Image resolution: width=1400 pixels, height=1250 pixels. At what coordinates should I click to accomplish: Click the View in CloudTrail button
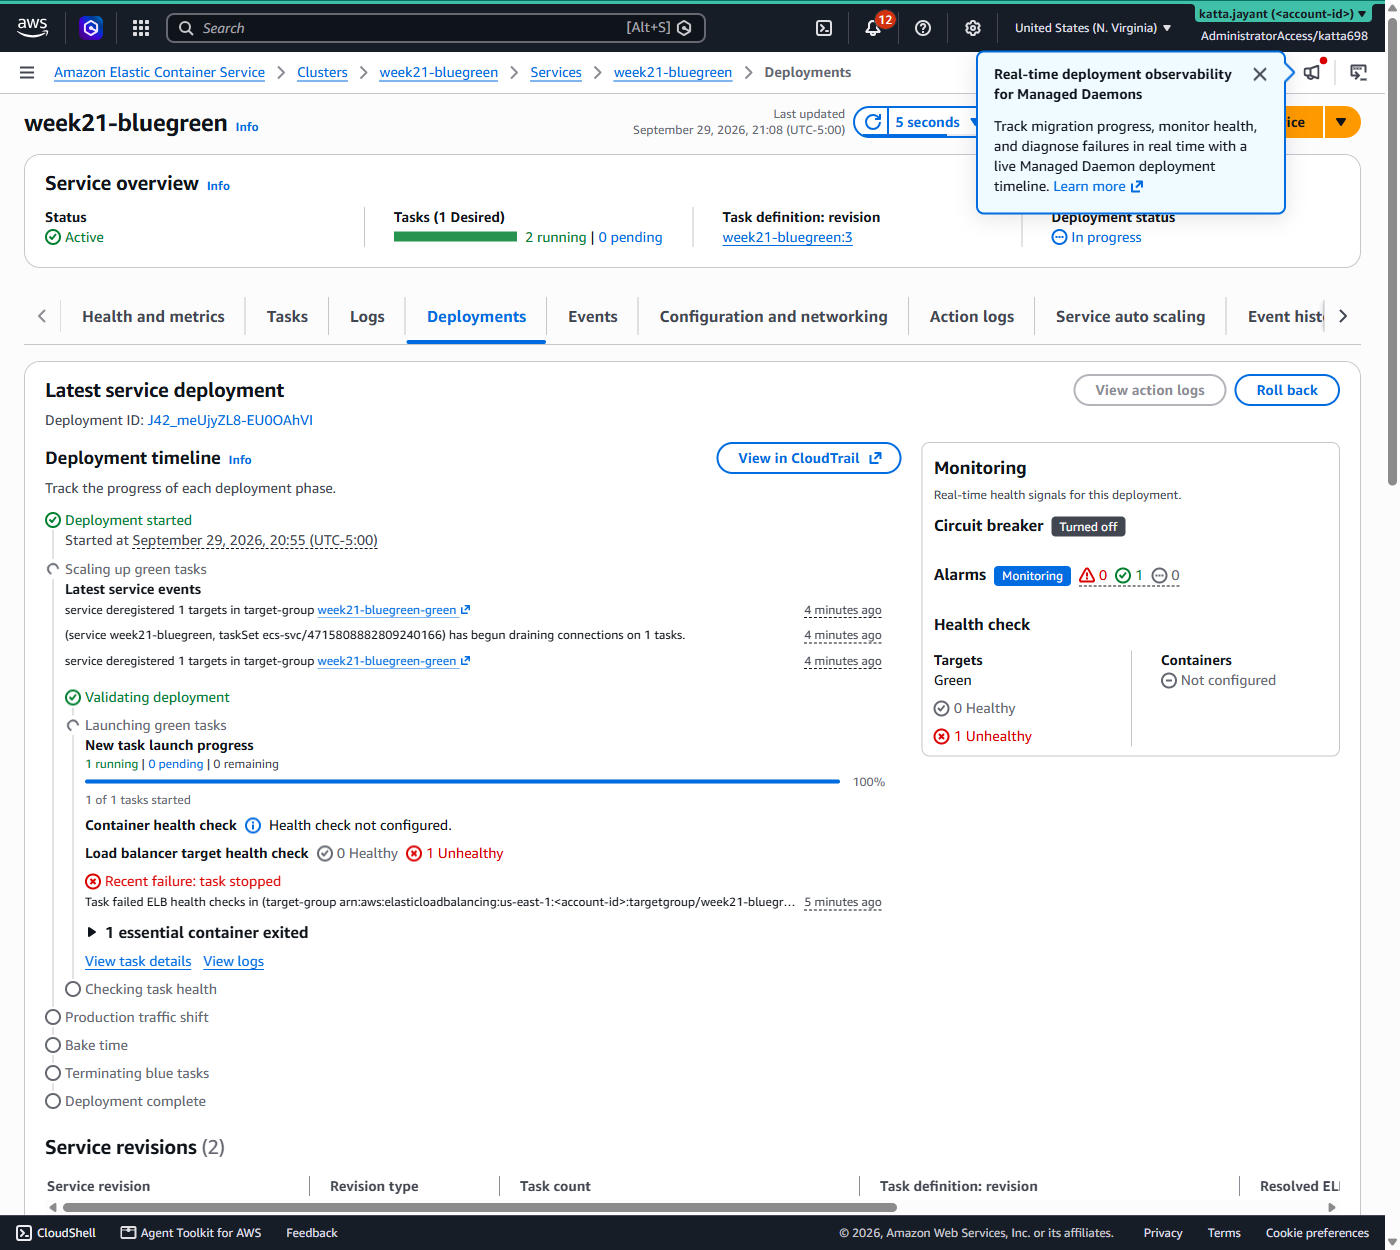[809, 458]
